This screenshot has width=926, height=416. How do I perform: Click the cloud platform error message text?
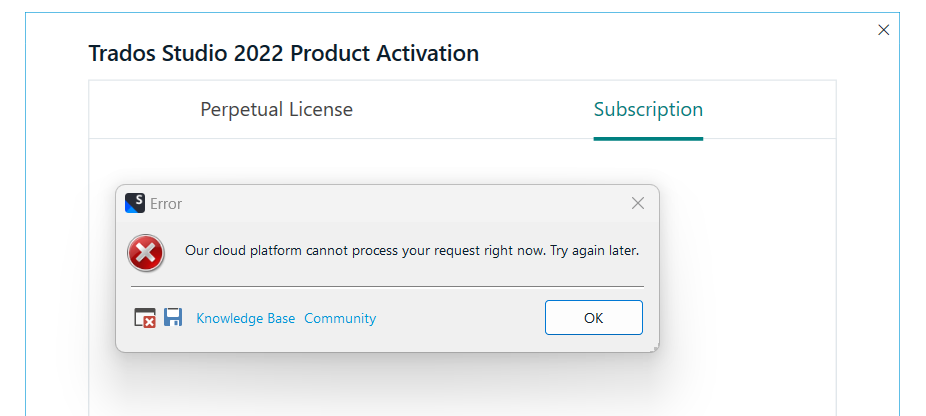[412, 250]
